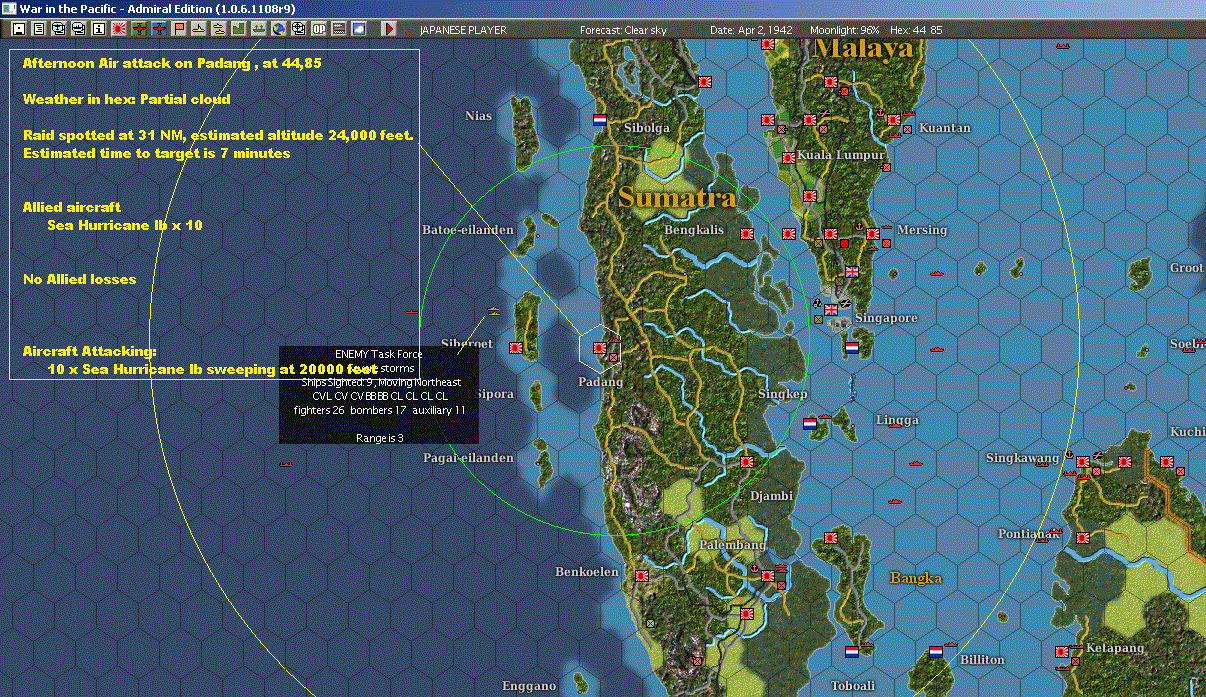Click the double yellow ships toolbar icon
This screenshot has height=697, width=1206.
219,29
